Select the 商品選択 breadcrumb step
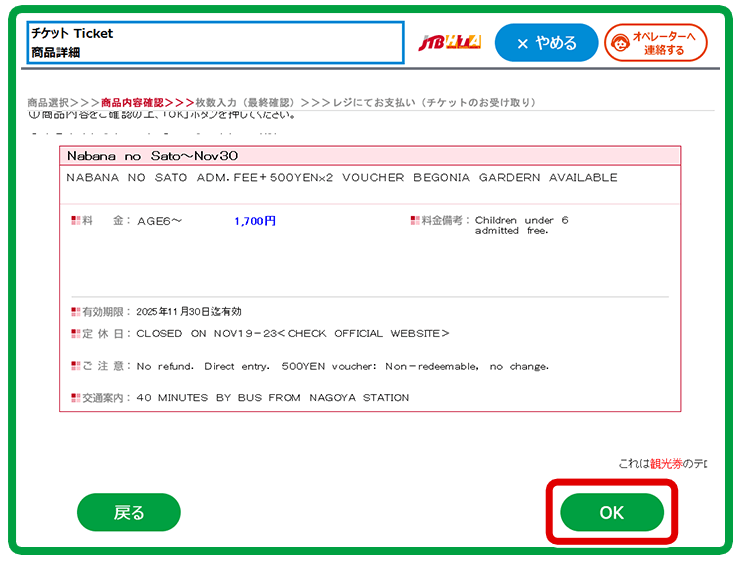 [48, 102]
